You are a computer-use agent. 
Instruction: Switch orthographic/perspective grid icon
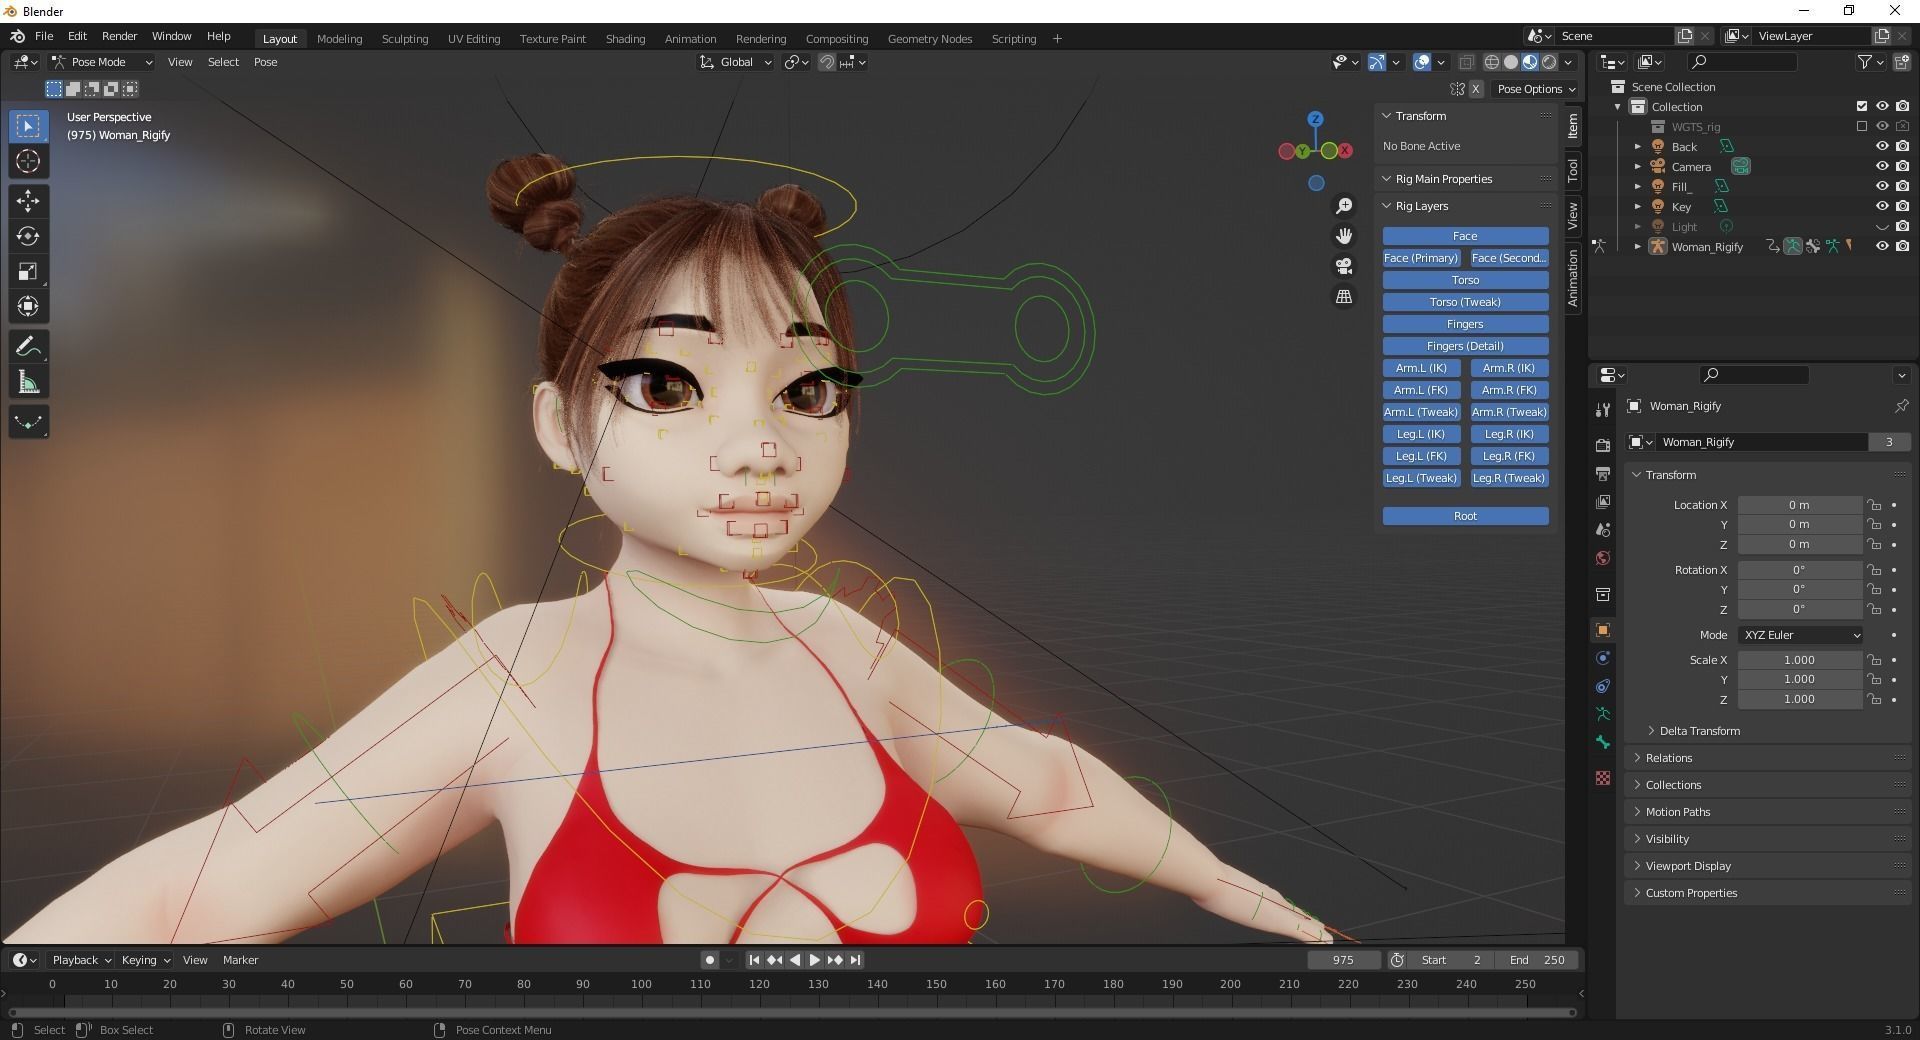tap(1344, 297)
